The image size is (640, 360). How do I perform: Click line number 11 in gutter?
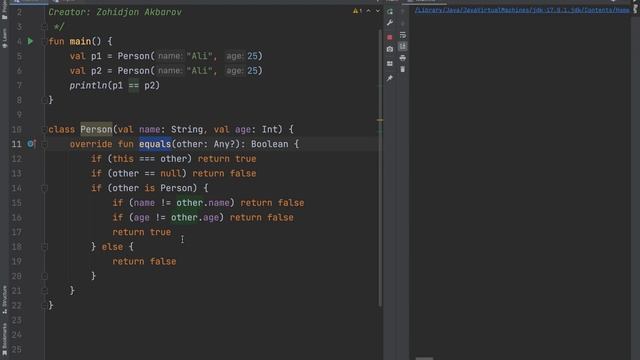pos(16,144)
